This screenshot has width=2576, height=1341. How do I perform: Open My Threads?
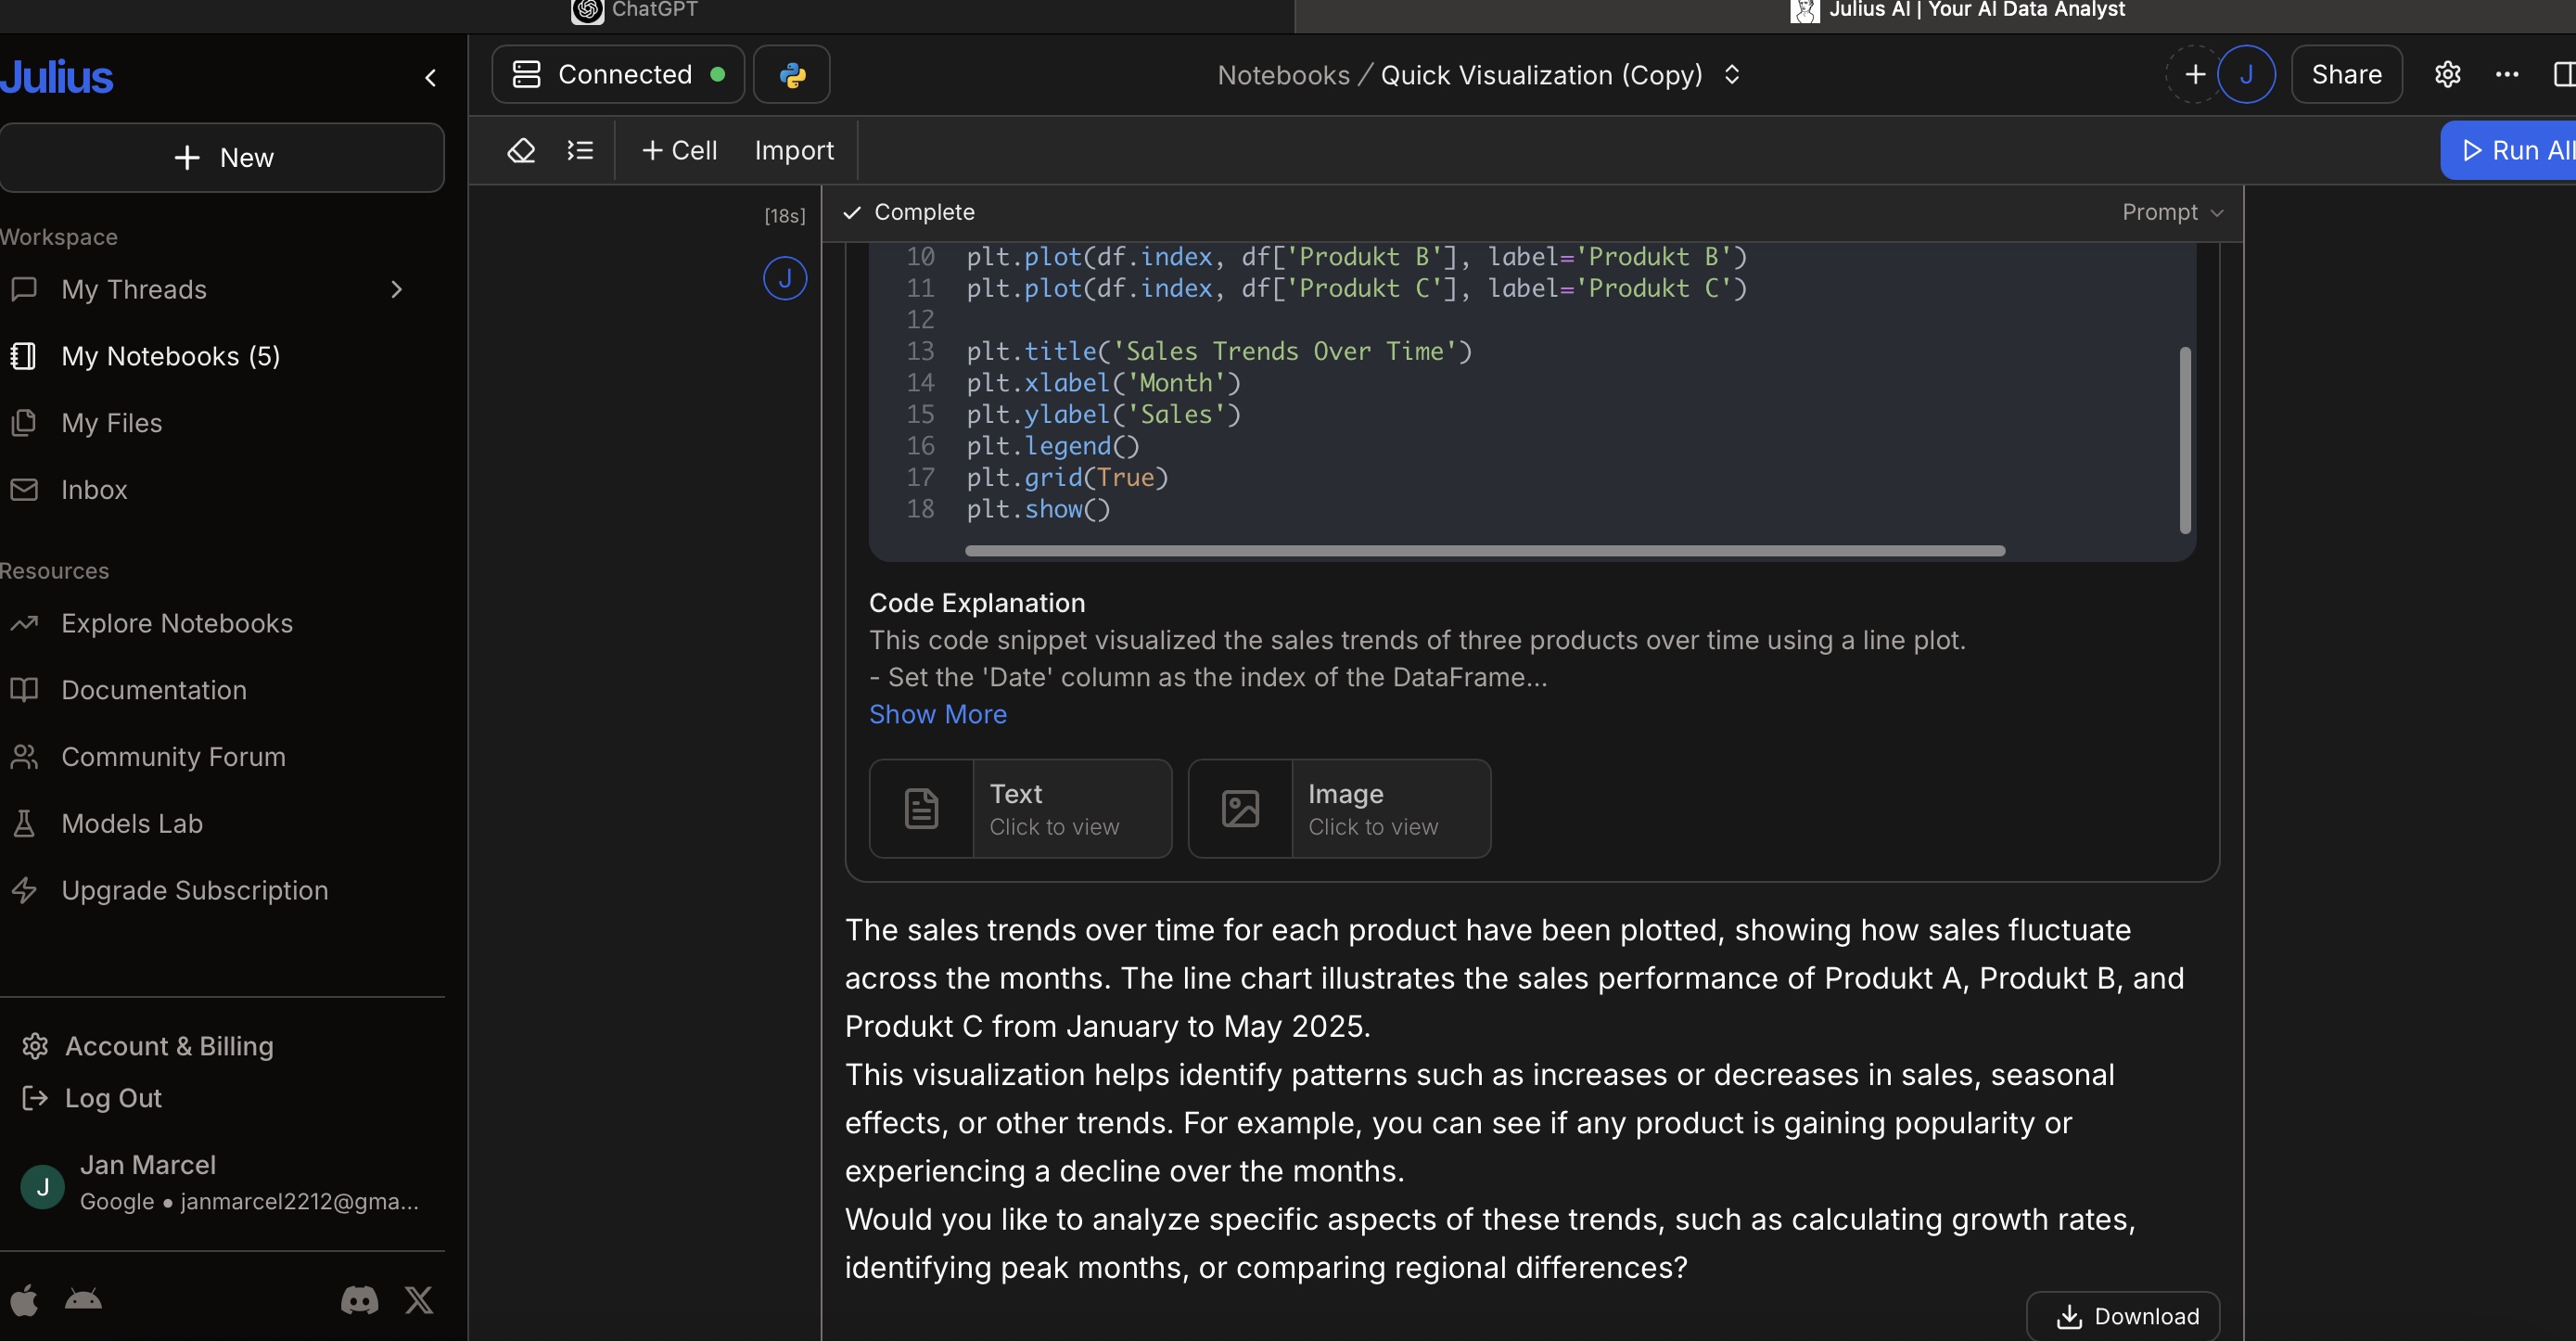pos(134,290)
